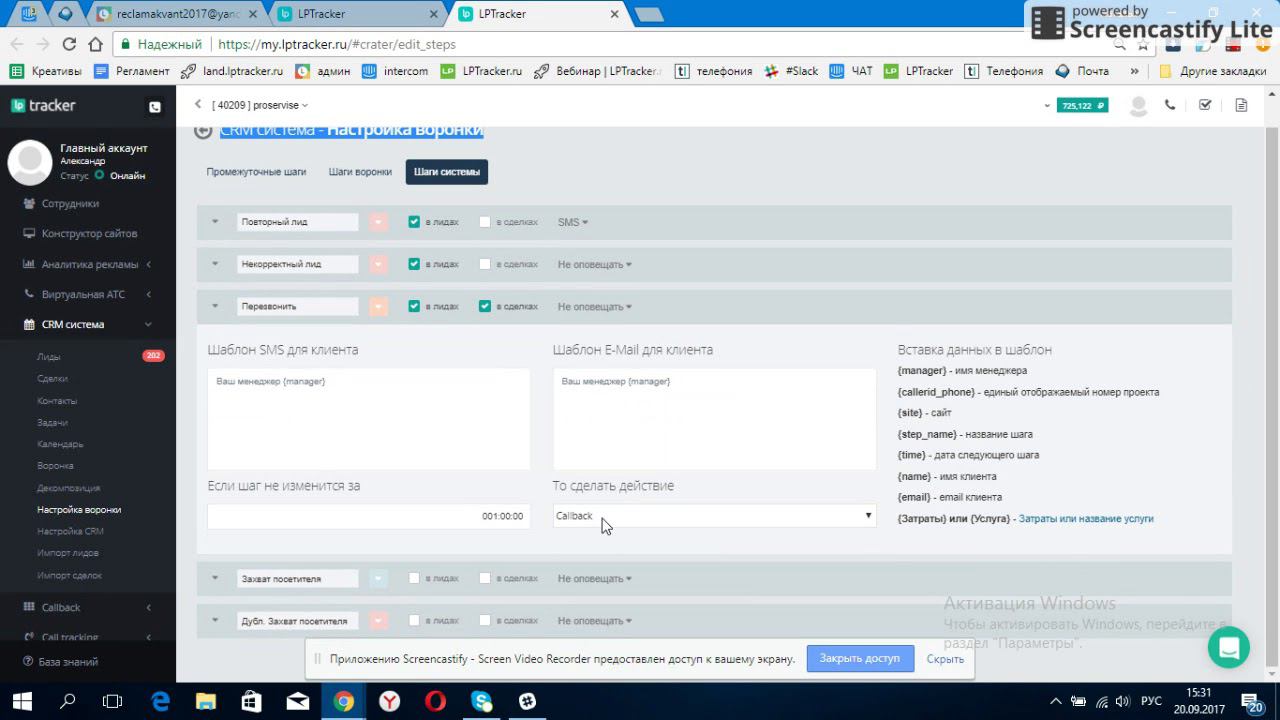The image size is (1280, 720).
Task: Toggle 'в лидах' for Дубл. Захват посетителя
Action: click(x=414, y=620)
